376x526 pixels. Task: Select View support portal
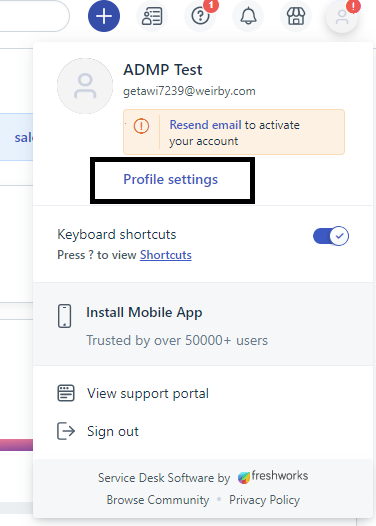click(x=148, y=393)
